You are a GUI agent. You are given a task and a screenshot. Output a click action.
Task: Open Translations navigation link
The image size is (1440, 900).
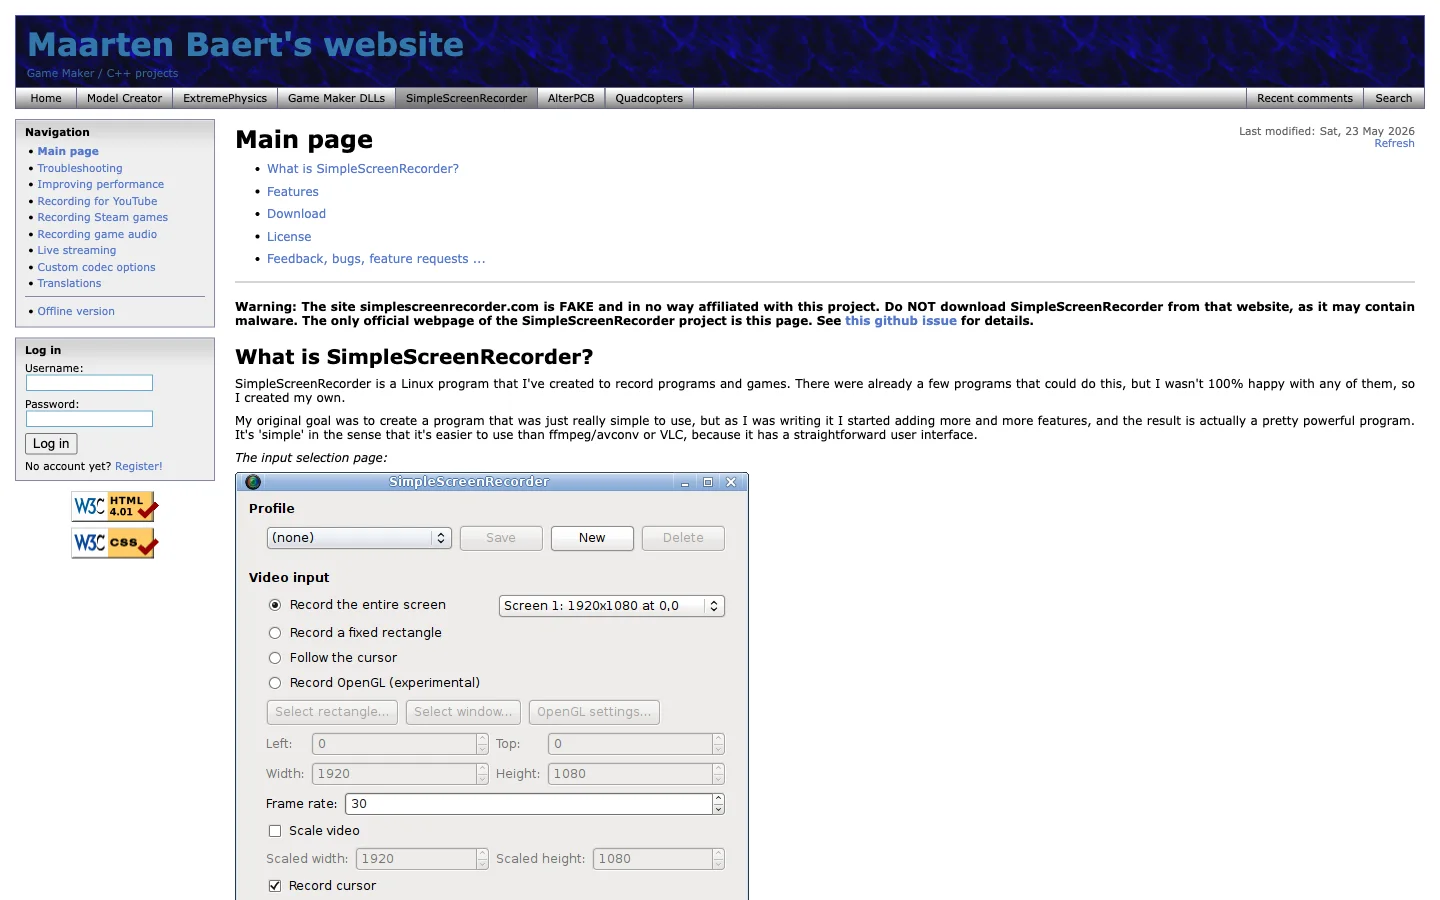[69, 284]
